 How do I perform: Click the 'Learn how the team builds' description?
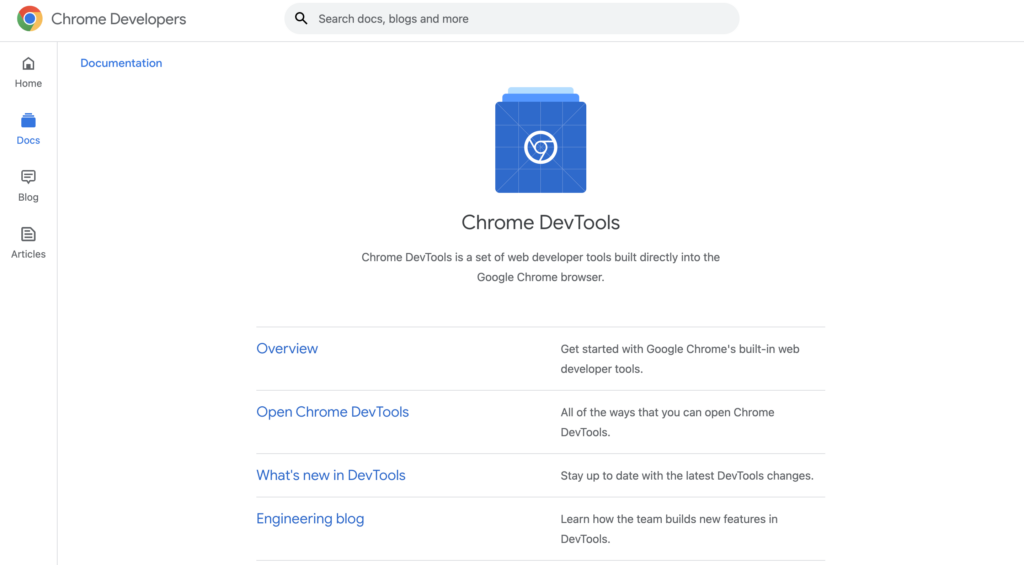pyautogui.click(x=668, y=529)
